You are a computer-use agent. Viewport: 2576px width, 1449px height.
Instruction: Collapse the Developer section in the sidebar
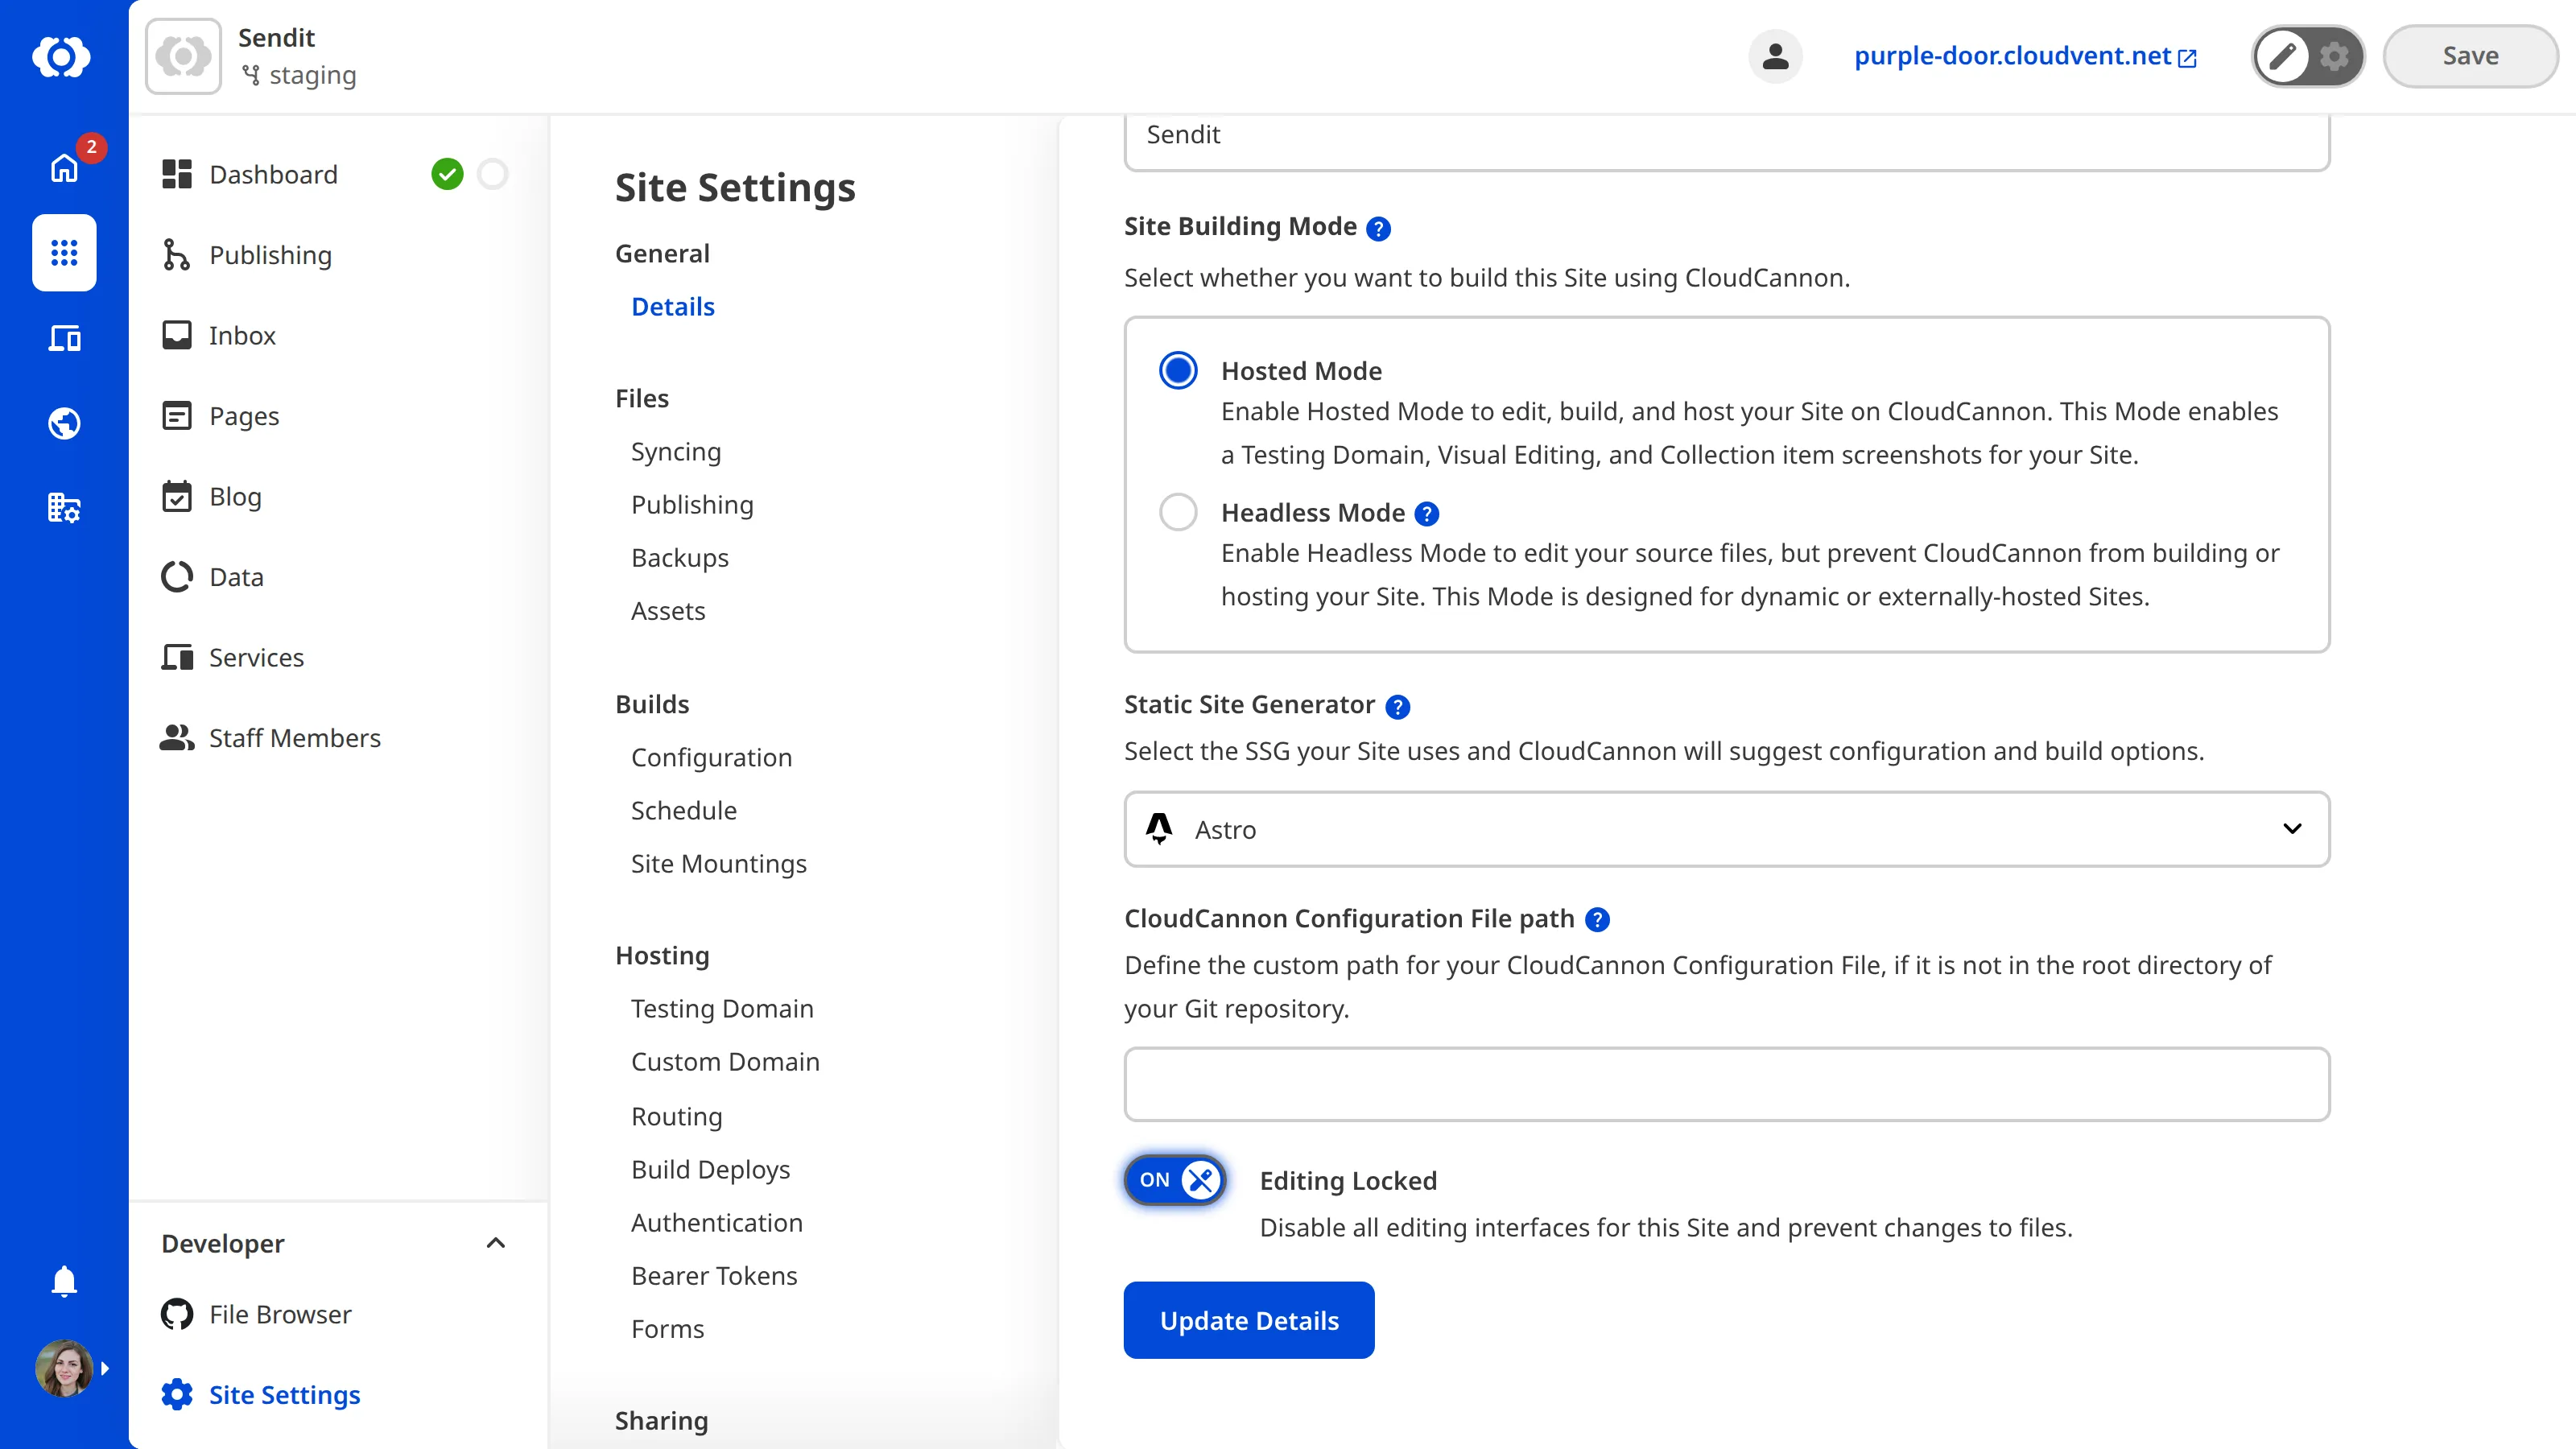click(496, 1243)
